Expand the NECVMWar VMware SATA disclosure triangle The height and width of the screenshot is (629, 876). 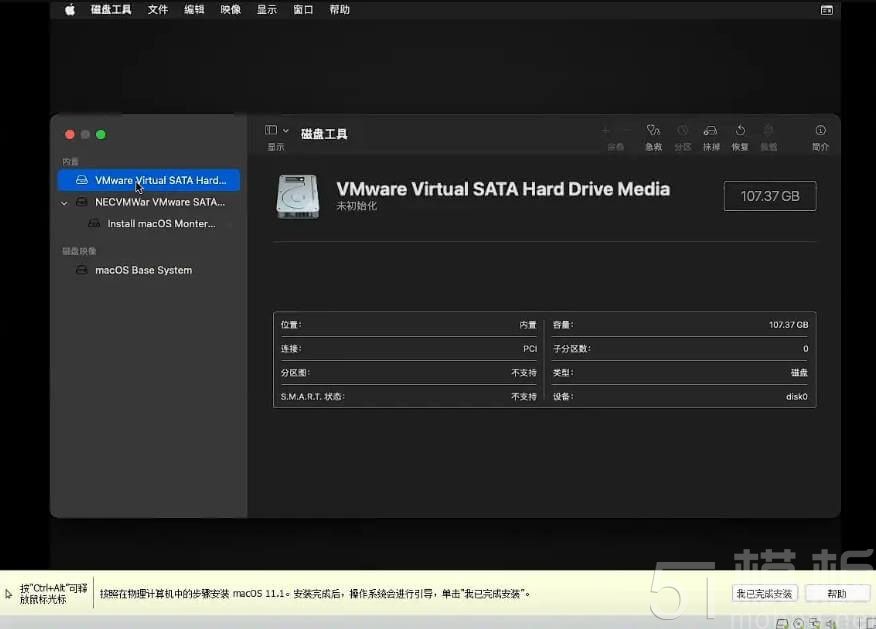[63, 202]
